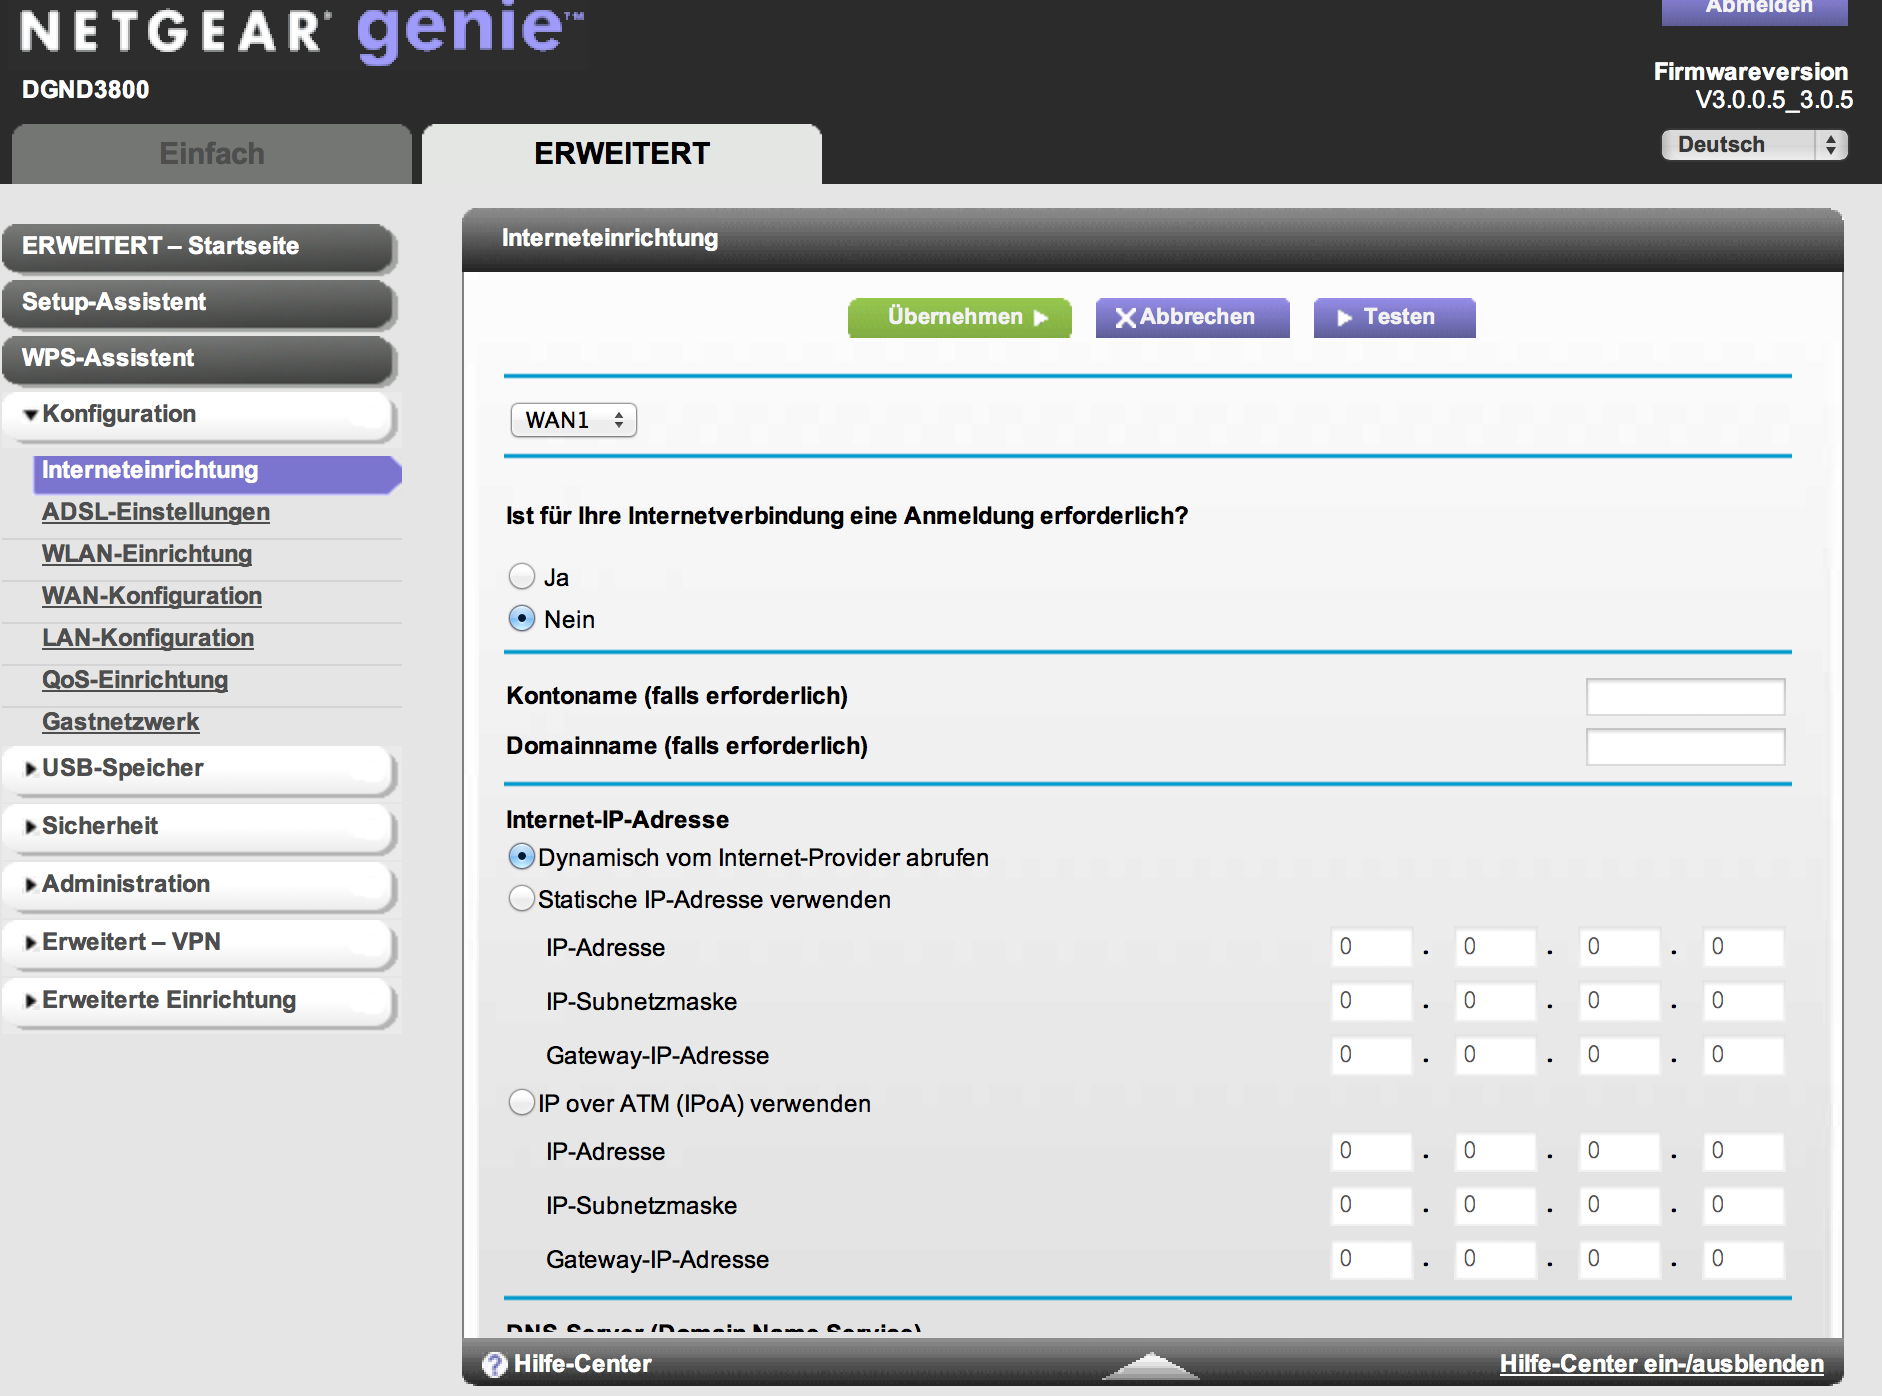
Task: Run the connection test with Testen
Action: (1394, 318)
